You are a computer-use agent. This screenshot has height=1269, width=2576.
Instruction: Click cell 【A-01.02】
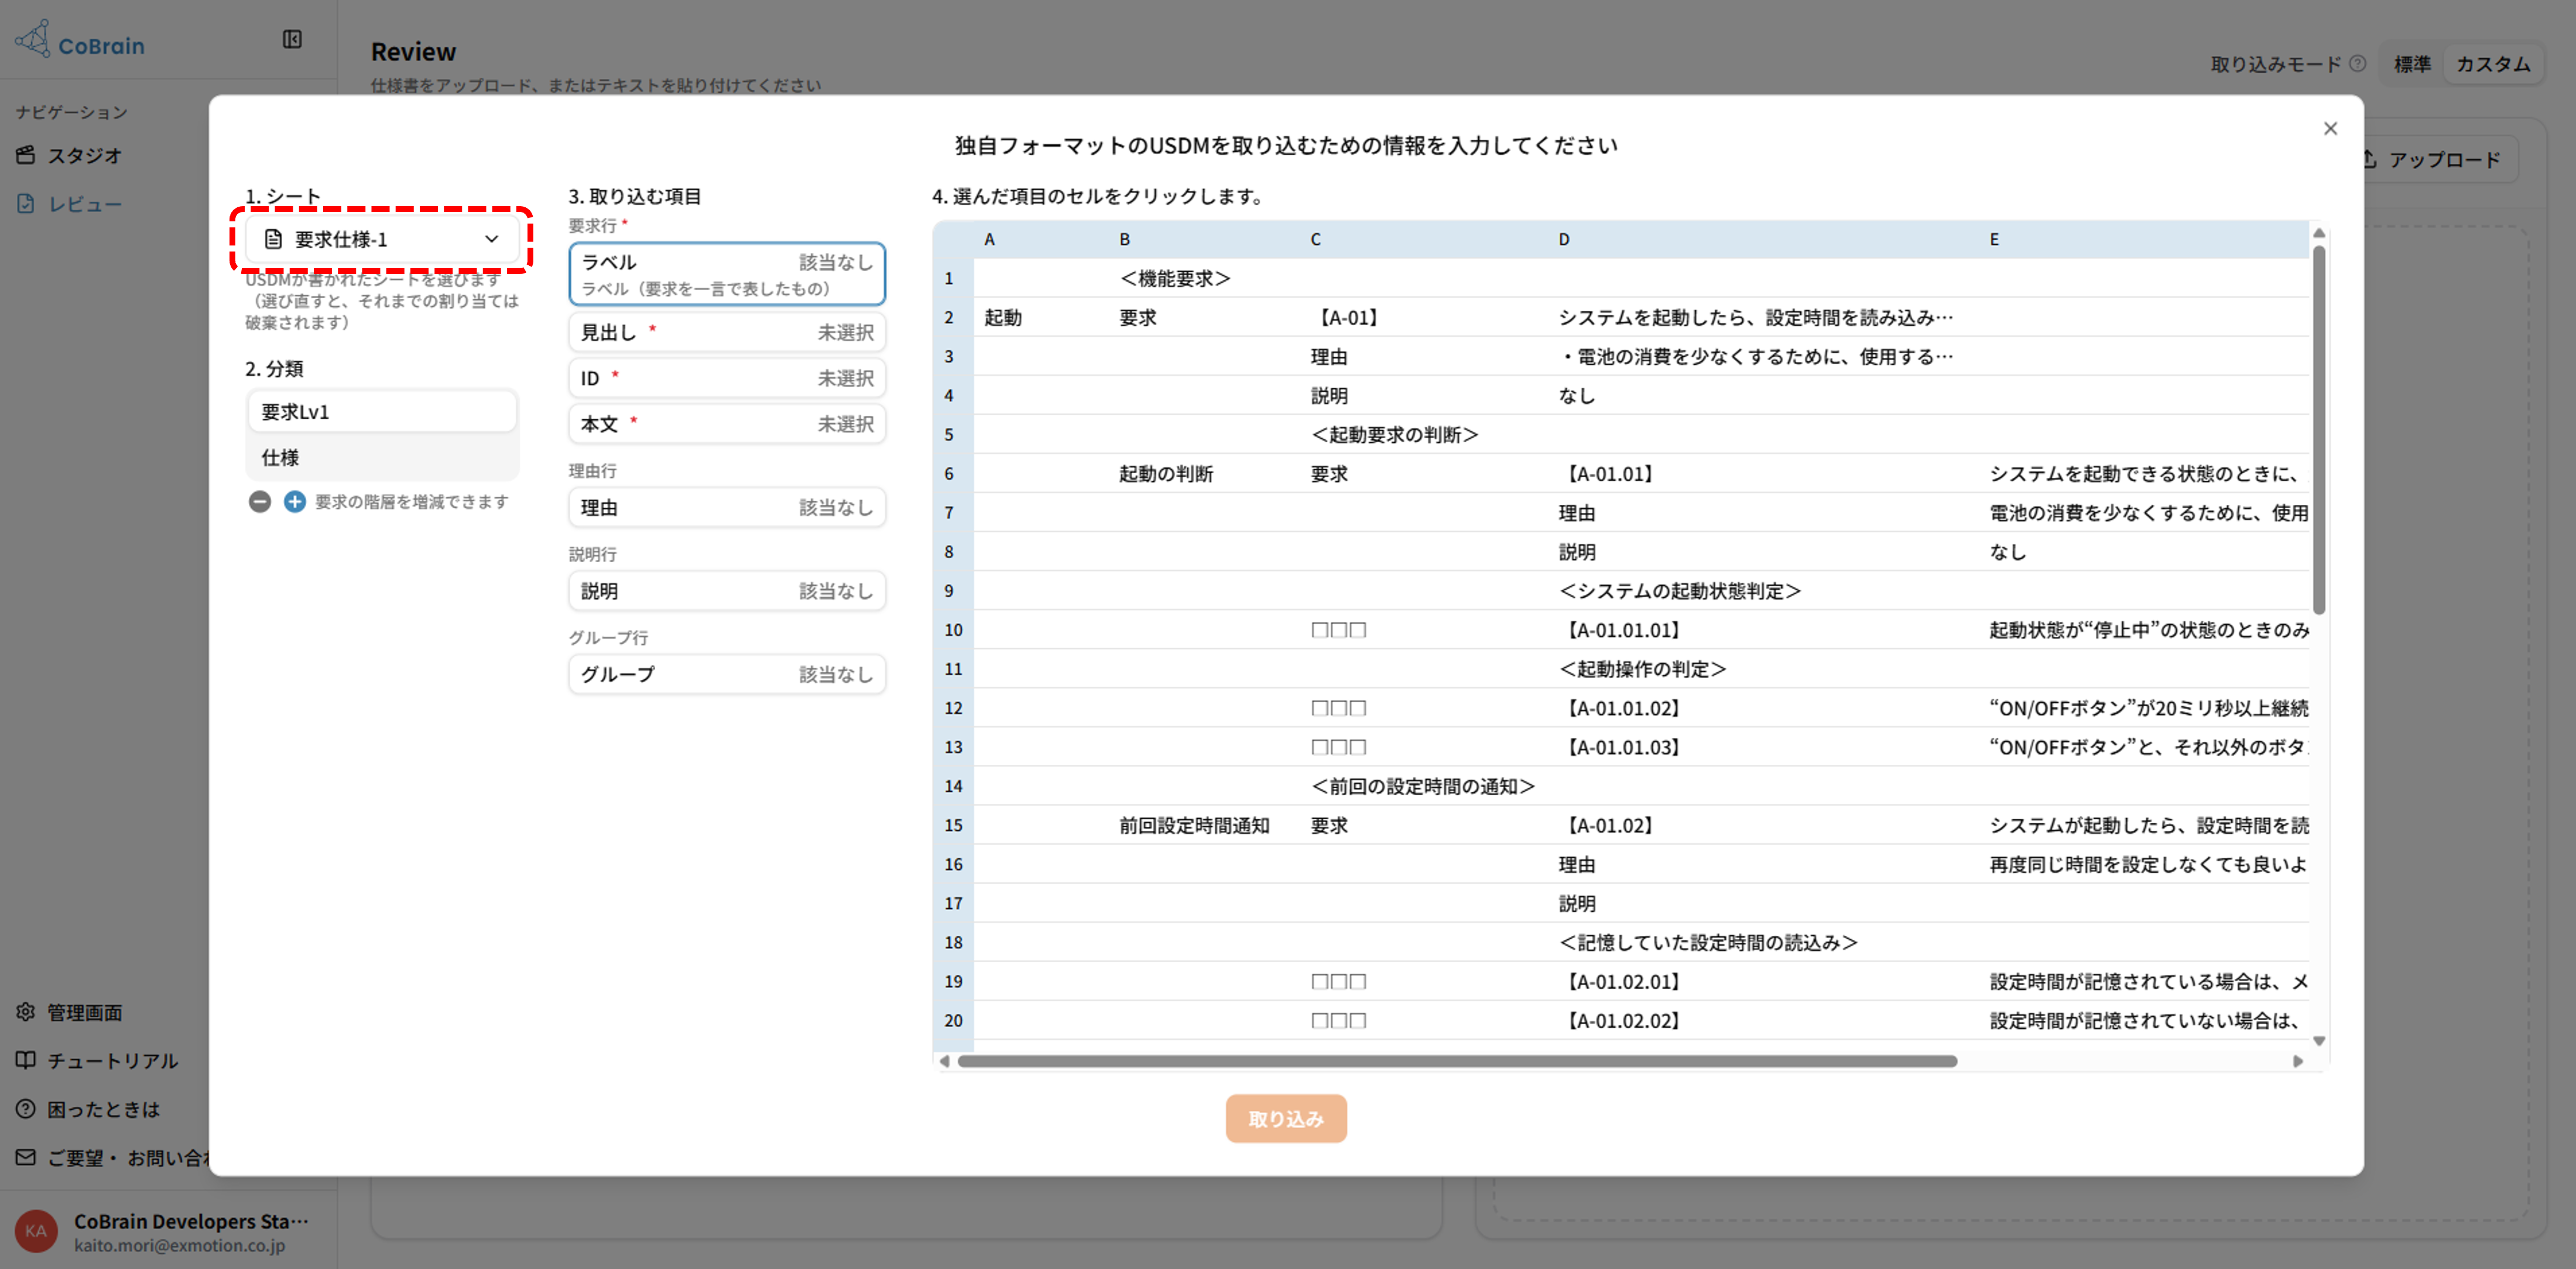click(1763, 825)
